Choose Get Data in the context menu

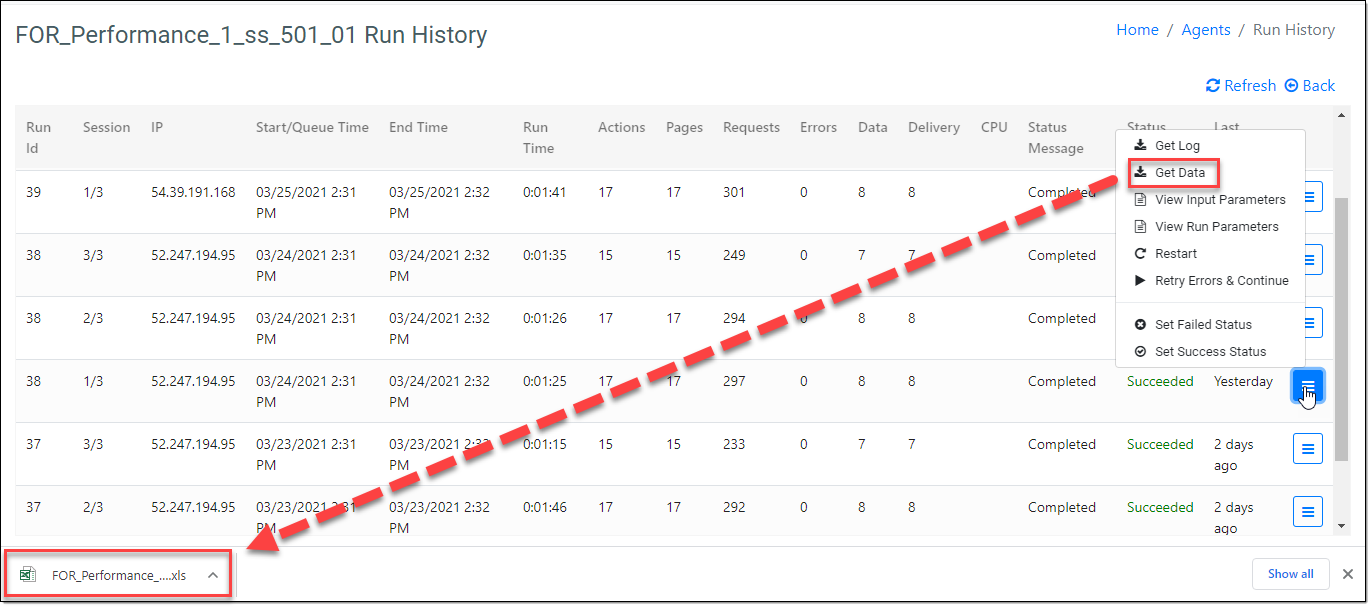pyautogui.click(x=1179, y=173)
